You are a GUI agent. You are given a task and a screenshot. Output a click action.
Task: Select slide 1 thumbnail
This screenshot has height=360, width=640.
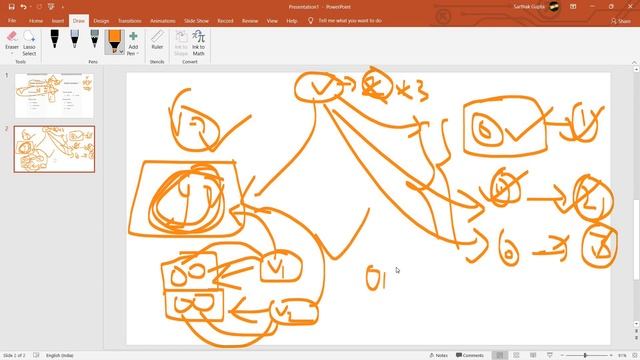[54, 96]
